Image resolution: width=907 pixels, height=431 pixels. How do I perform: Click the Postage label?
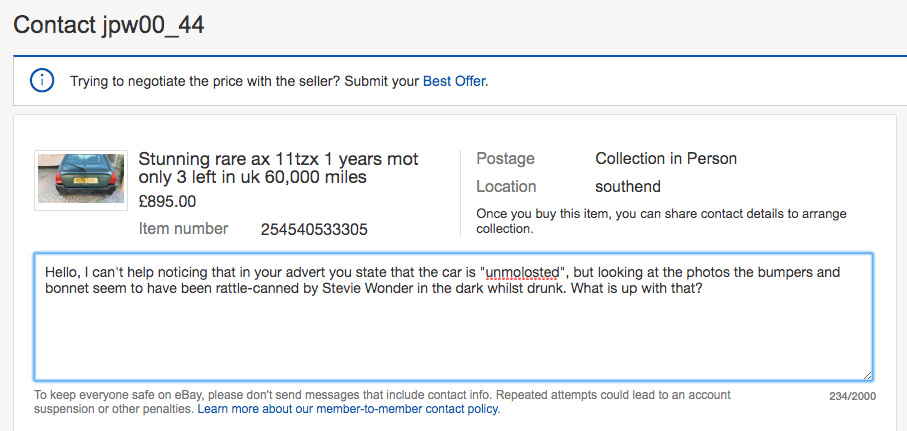coord(506,159)
